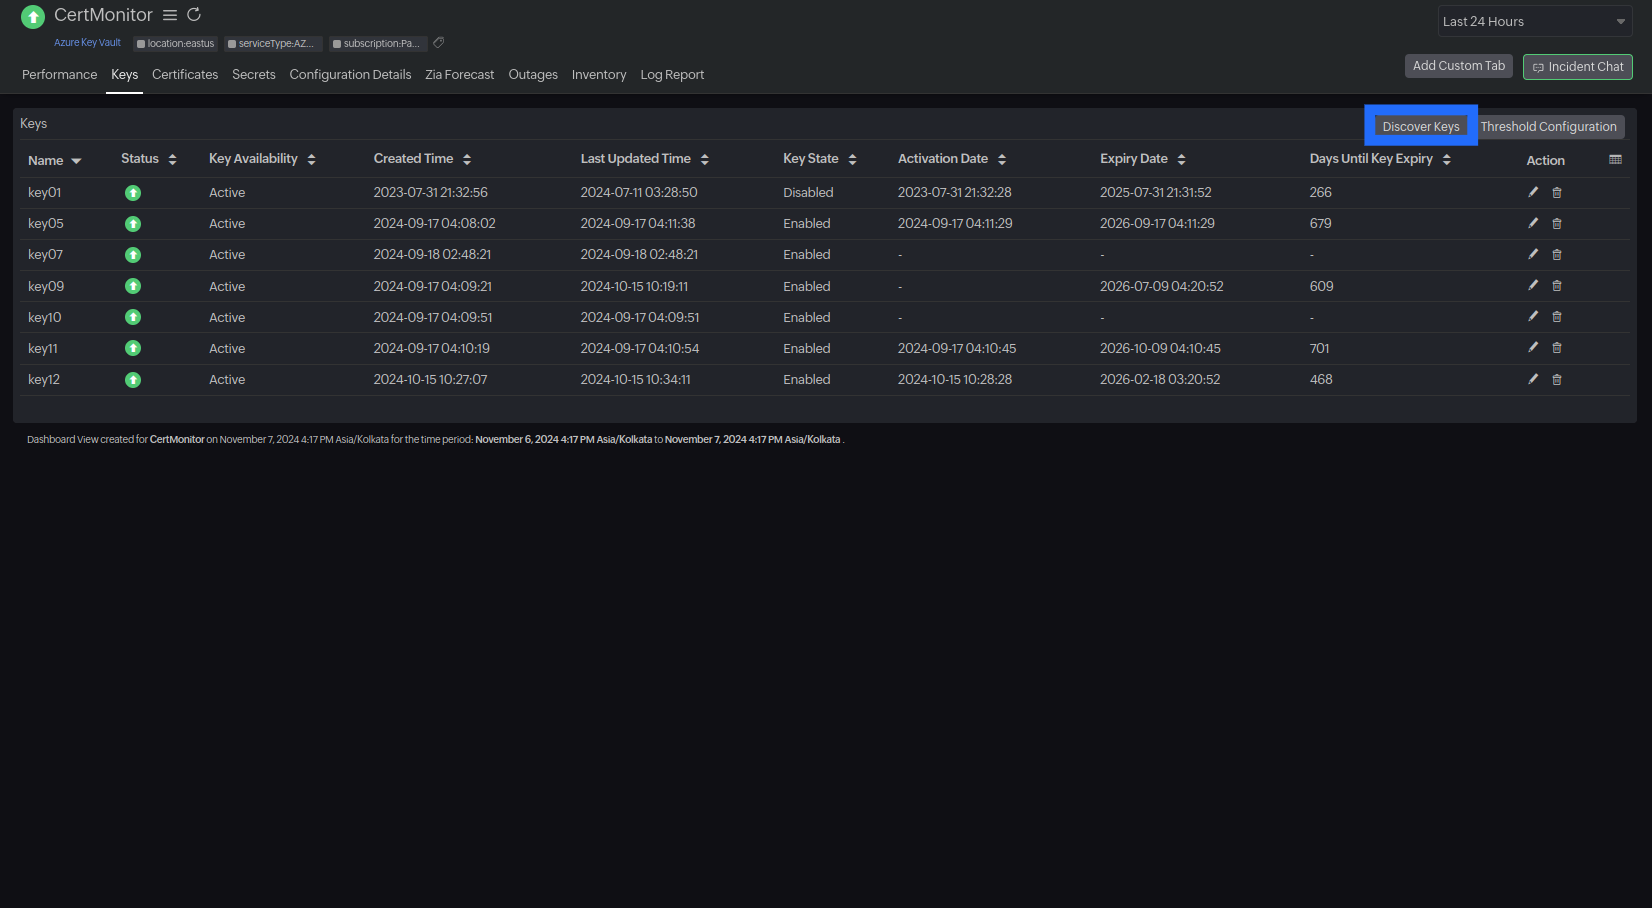Edit key01 using the pencil icon
The height and width of the screenshot is (908, 1652).
coord(1533,192)
